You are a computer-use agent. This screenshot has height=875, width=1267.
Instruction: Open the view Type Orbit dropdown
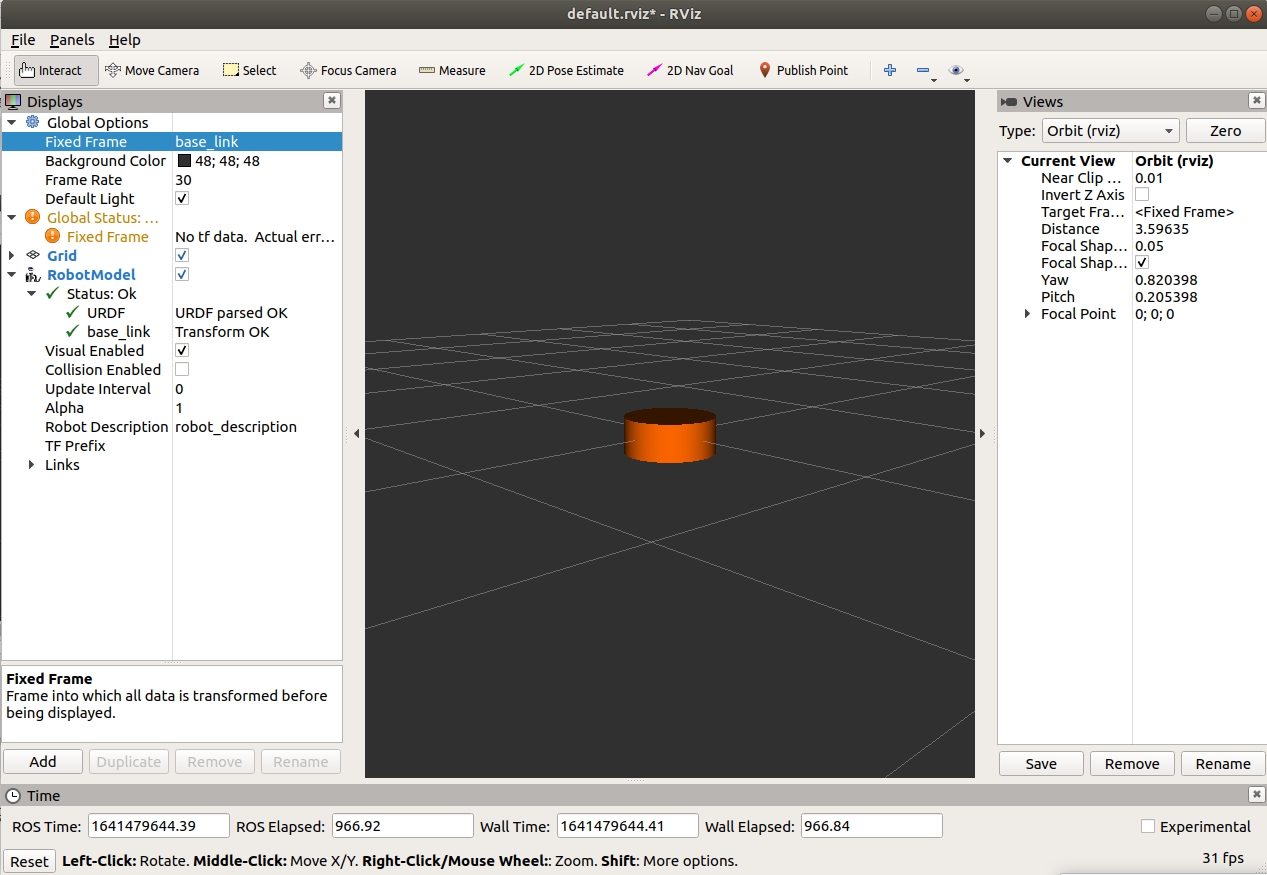point(1110,131)
